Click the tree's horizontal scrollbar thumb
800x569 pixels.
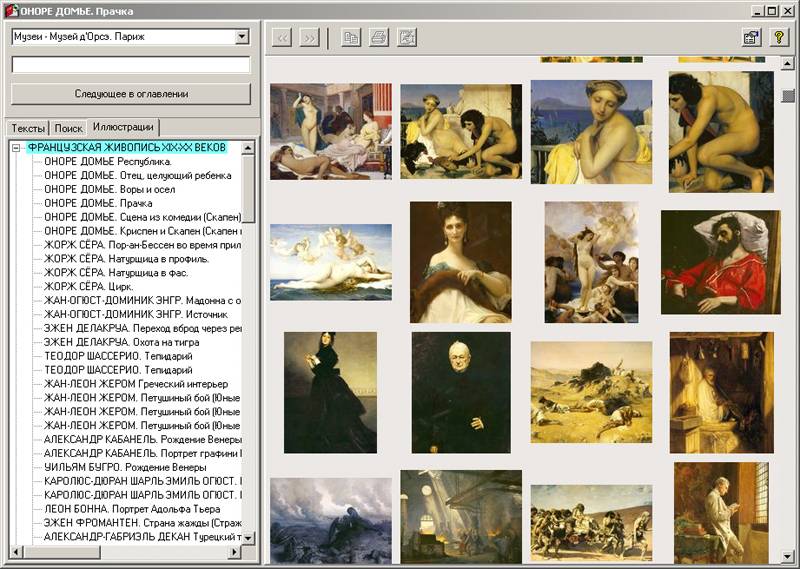(62, 552)
